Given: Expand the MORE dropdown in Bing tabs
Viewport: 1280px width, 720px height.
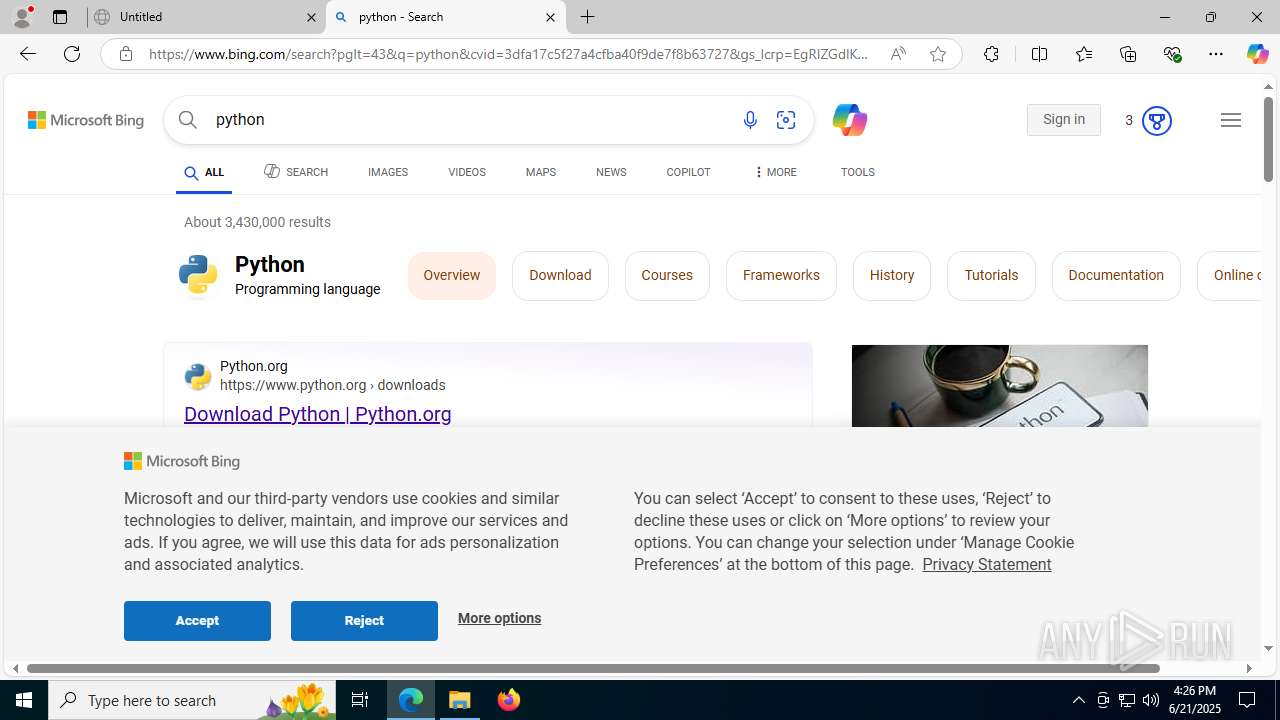Looking at the screenshot, I should click(x=775, y=172).
